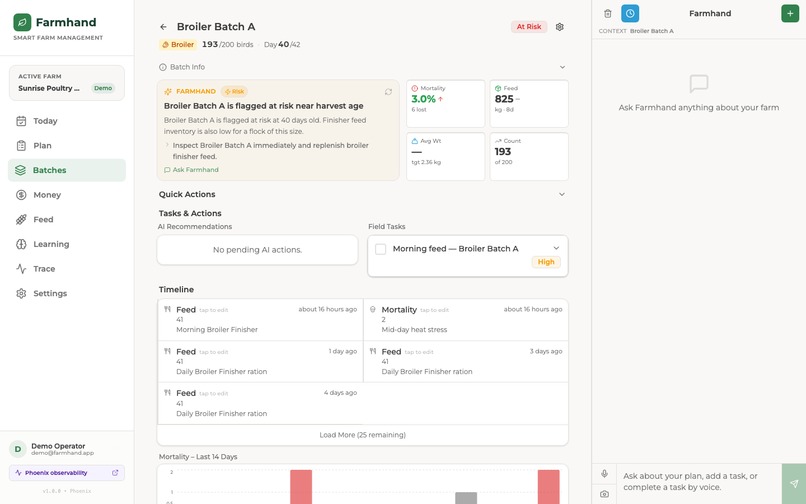Click the external link icon on Phoenix observability
The image size is (806, 504).
(115, 473)
